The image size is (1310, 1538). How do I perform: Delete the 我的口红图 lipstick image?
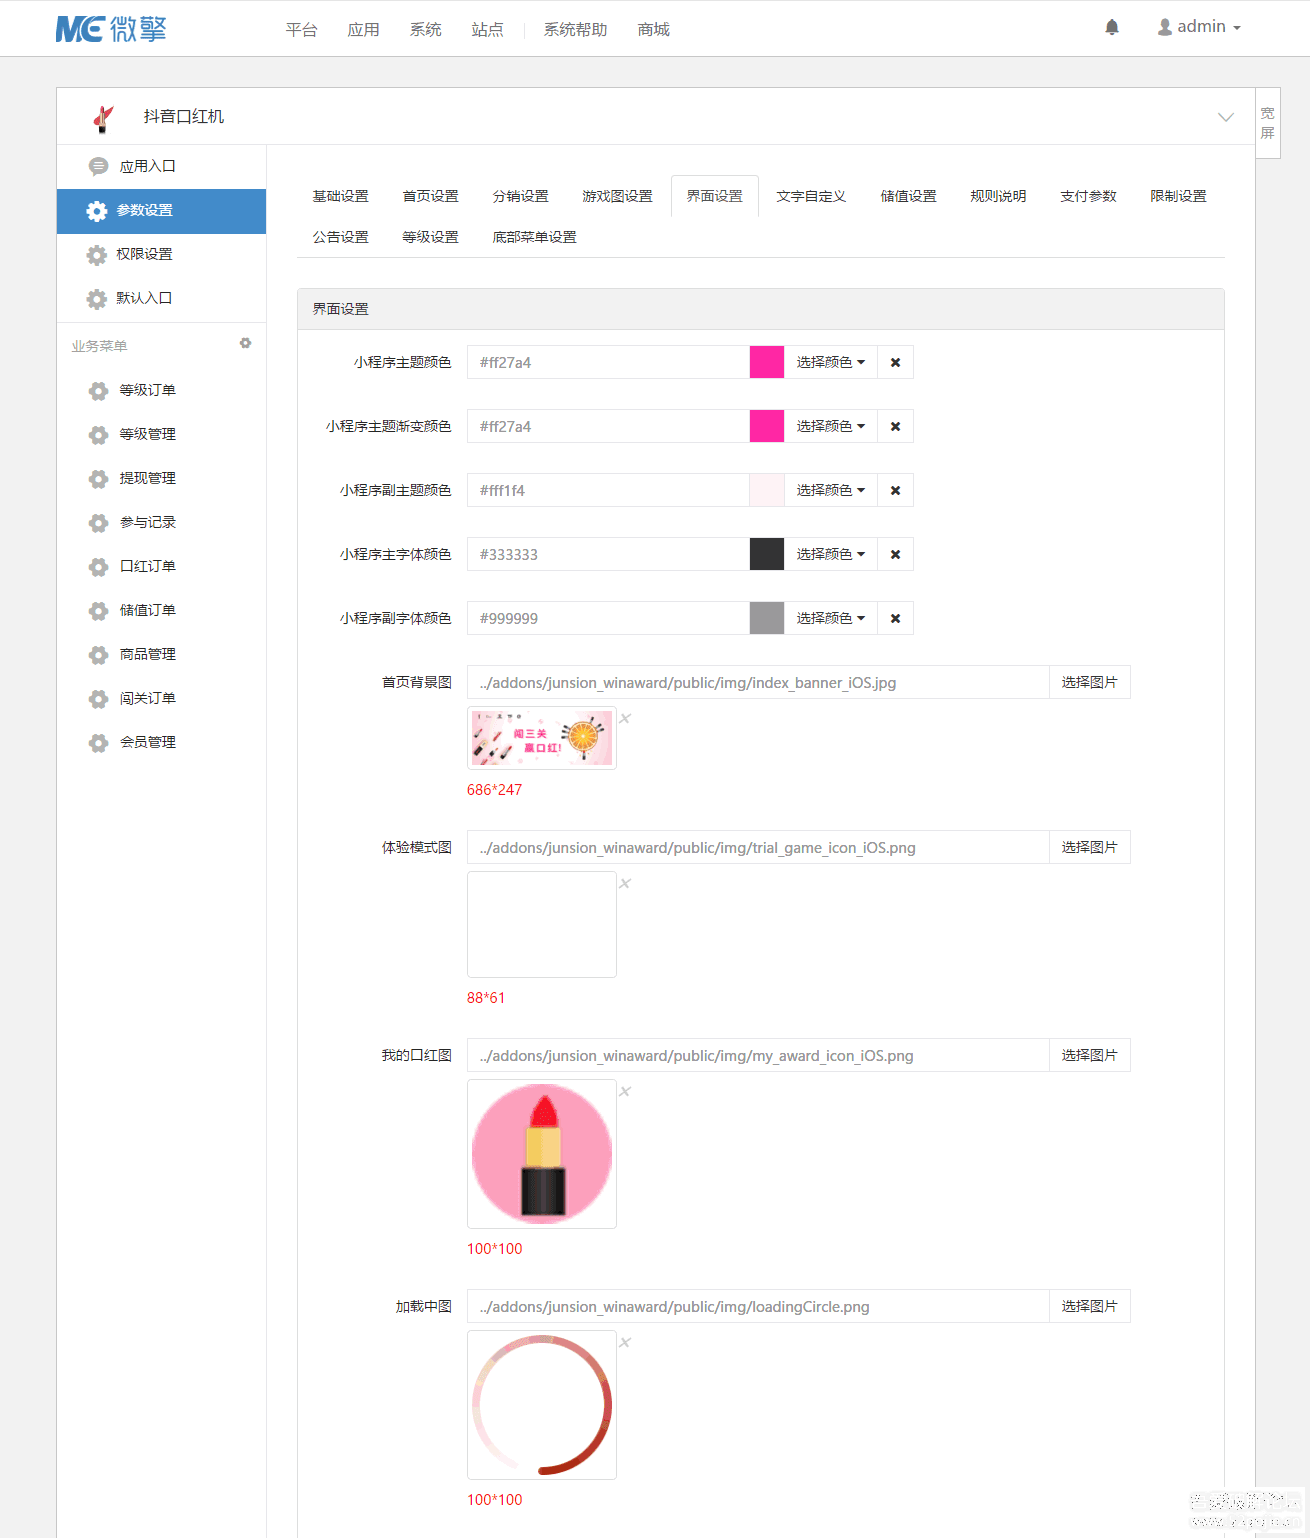tap(625, 1091)
